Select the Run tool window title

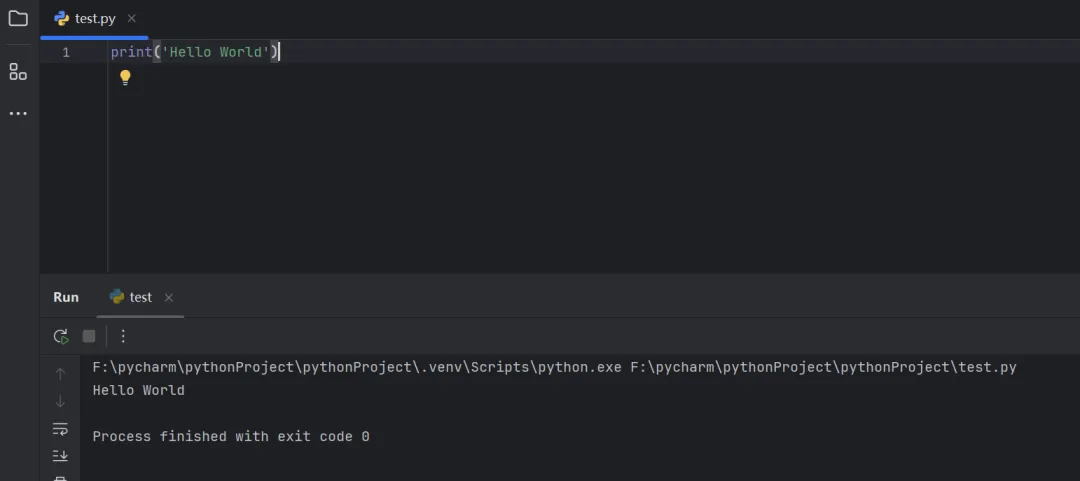[x=66, y=297]
